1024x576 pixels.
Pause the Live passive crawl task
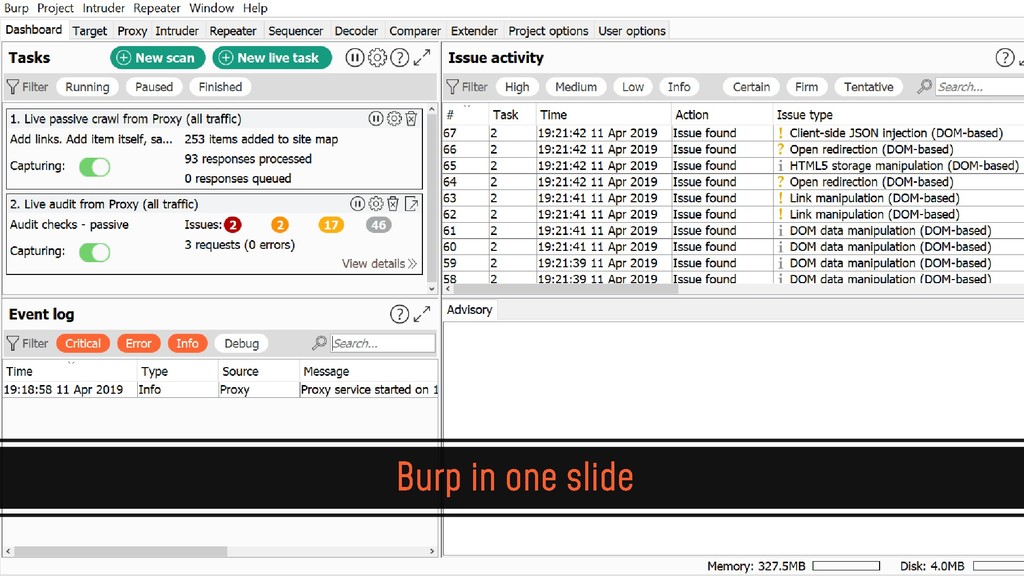(x=376, y=118)
